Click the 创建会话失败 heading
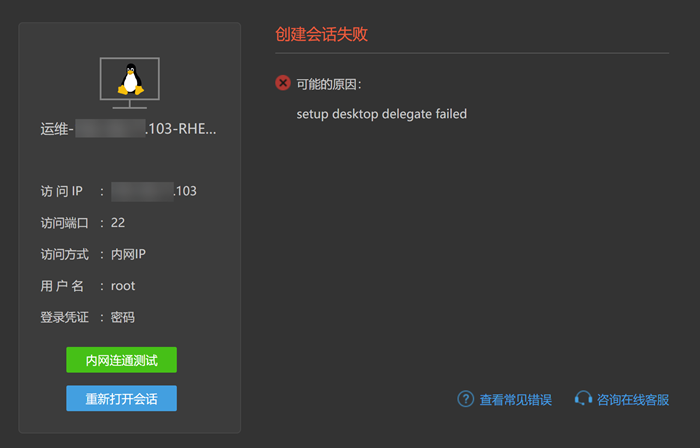Viewport: 700px width, 448px height. 321,35
